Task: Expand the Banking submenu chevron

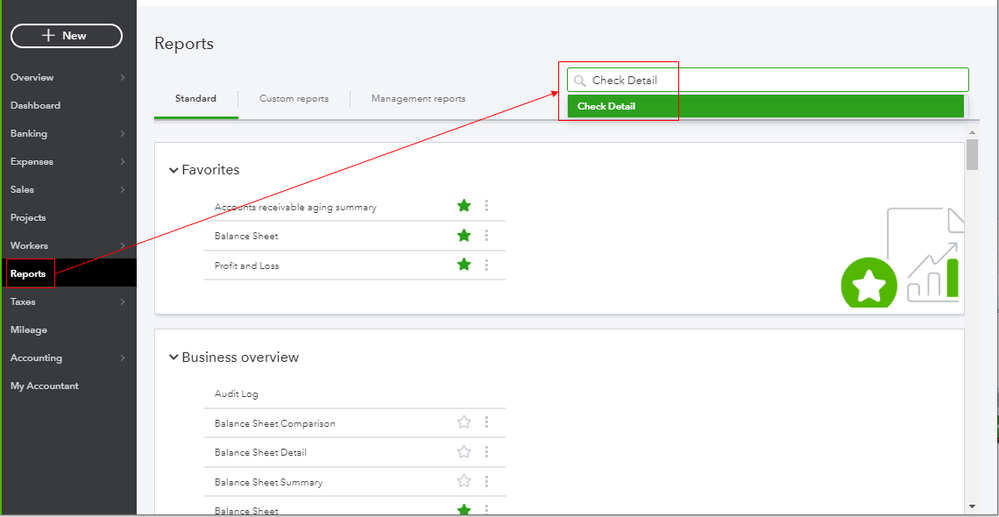Action: pyautogui.click(x=122, y=134)
